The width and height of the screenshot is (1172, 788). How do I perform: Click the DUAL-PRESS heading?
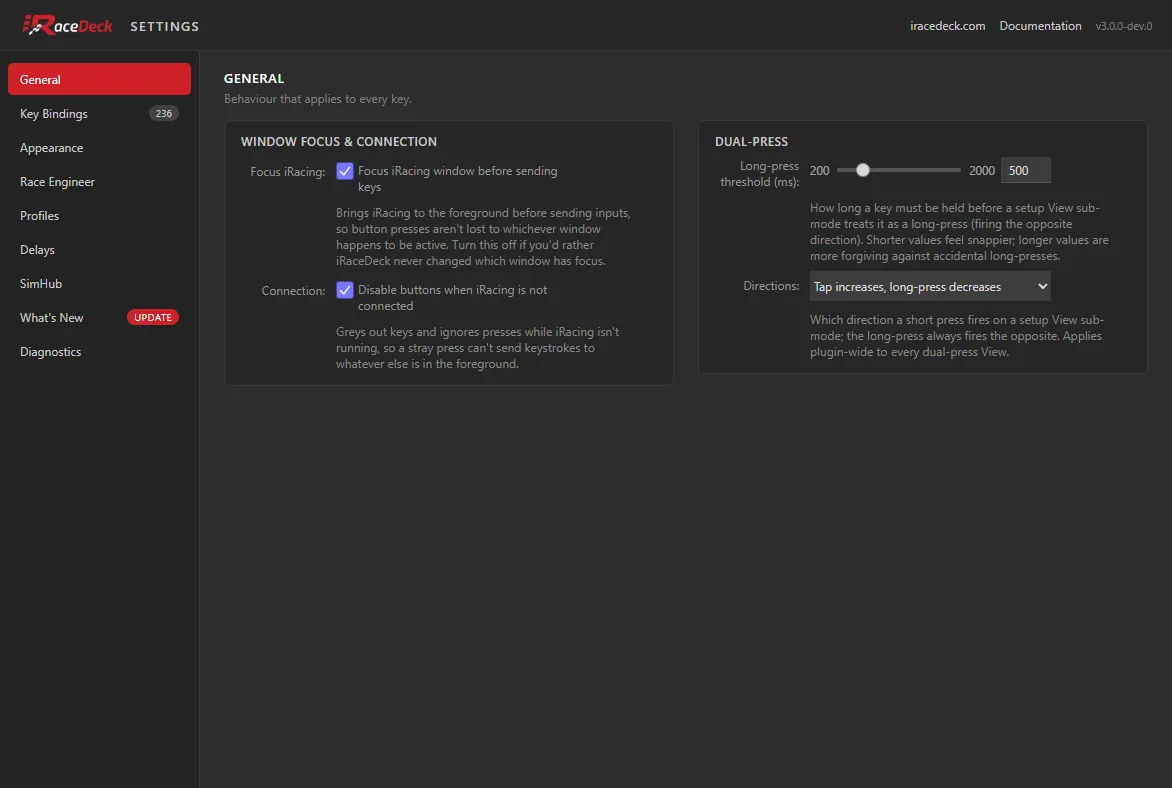[x=751, y=141]
